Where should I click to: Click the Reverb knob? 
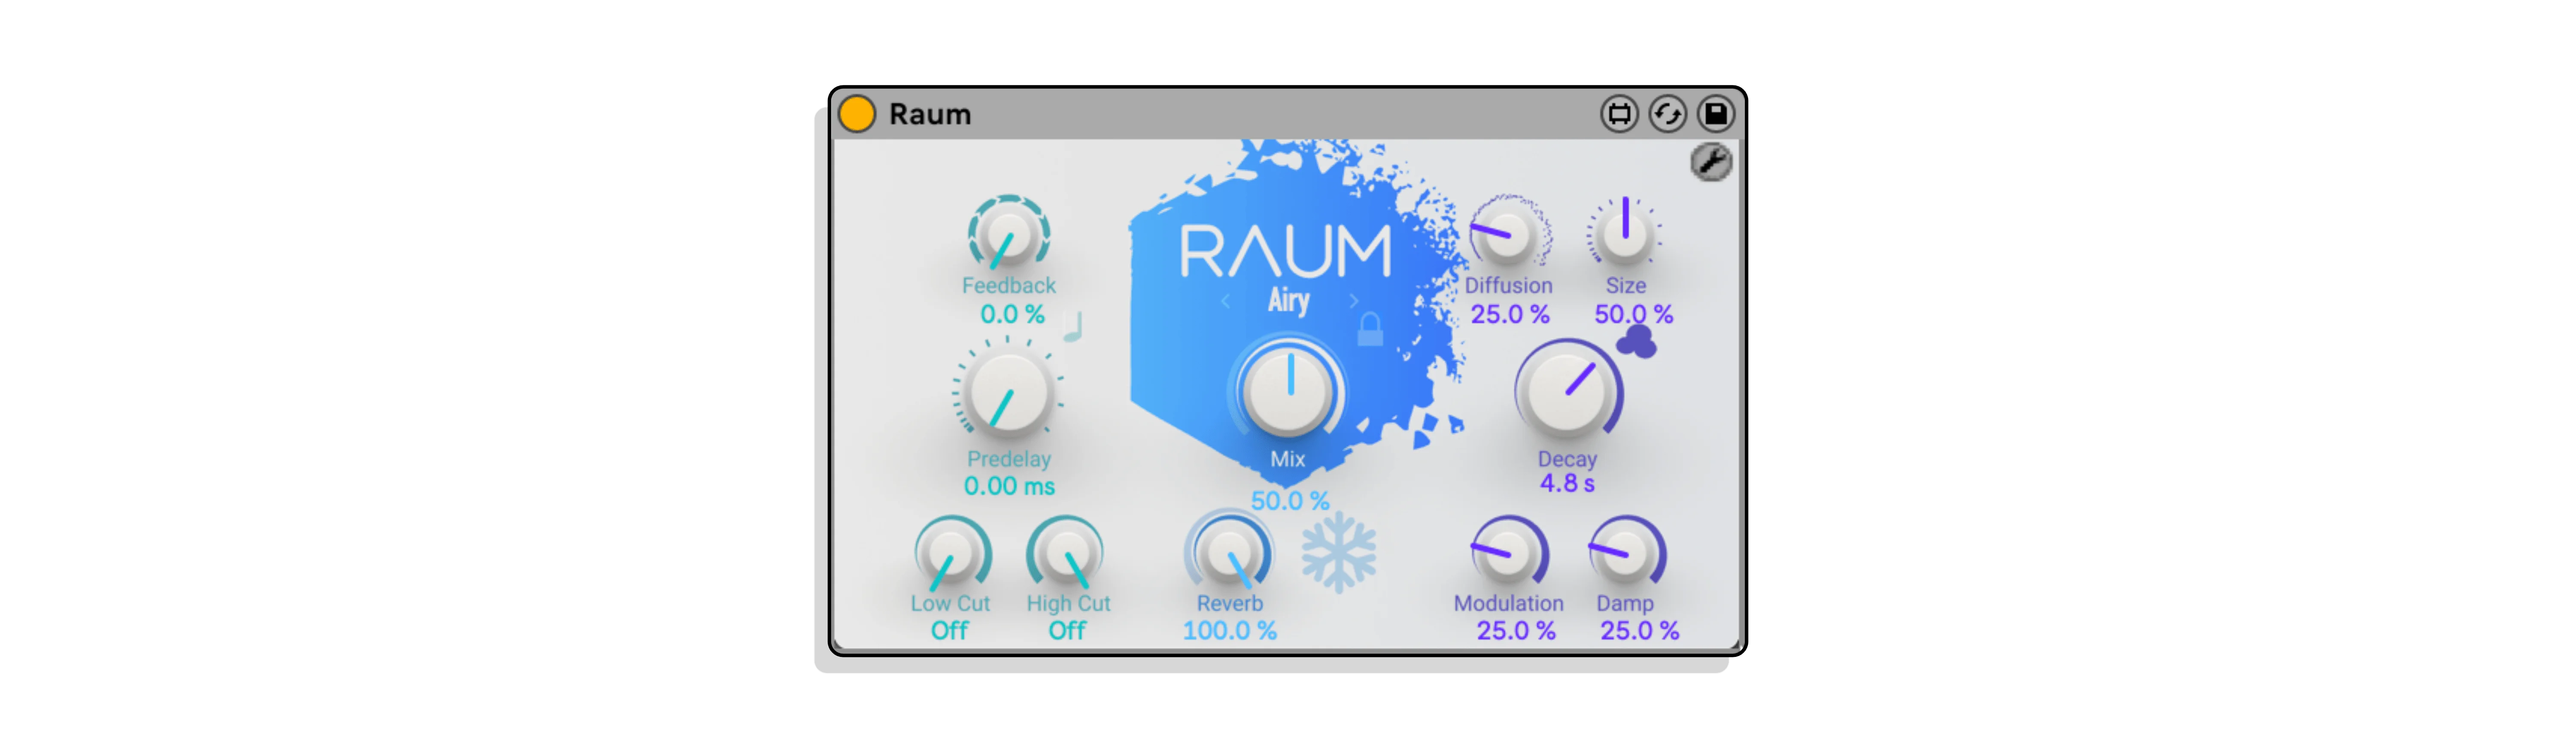(x=1229, y=553)
